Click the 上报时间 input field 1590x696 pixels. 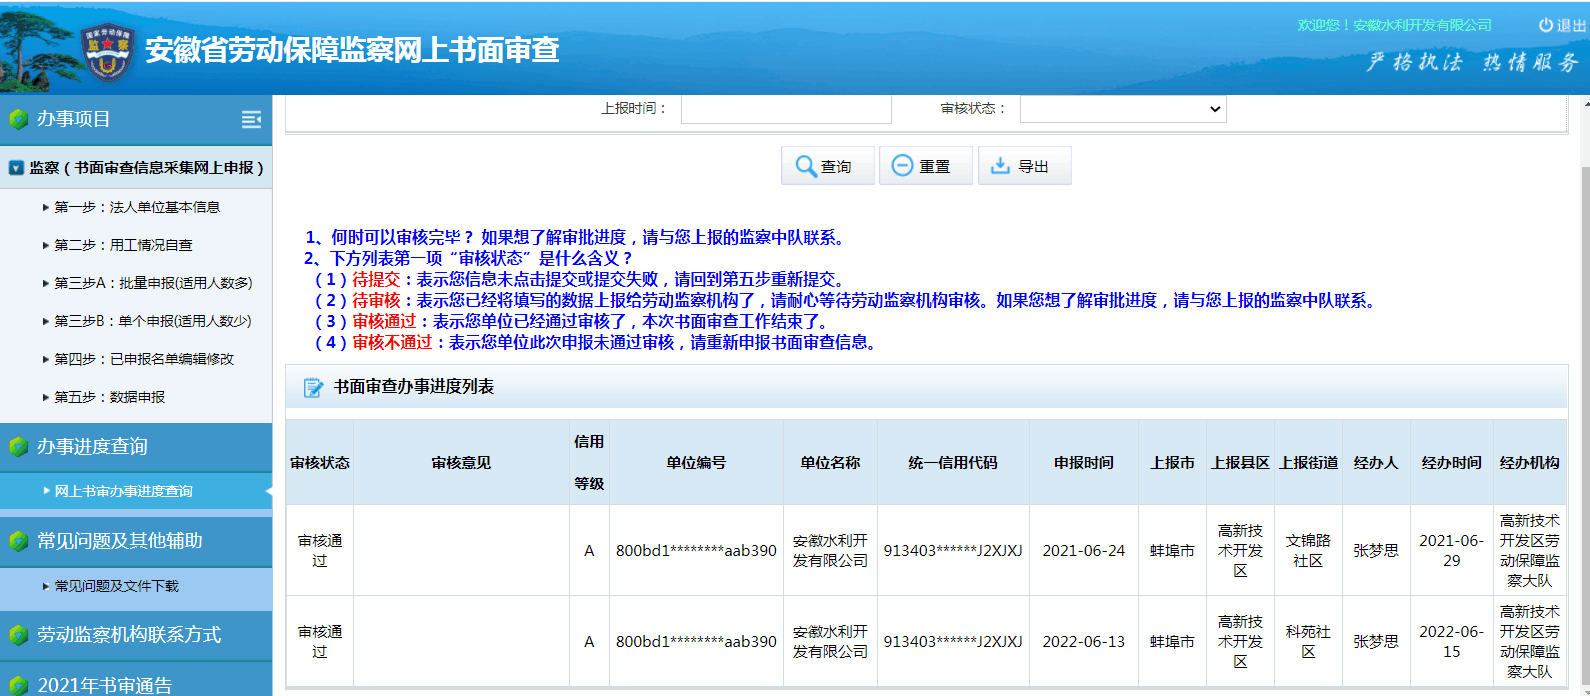(x=786, y=109)
